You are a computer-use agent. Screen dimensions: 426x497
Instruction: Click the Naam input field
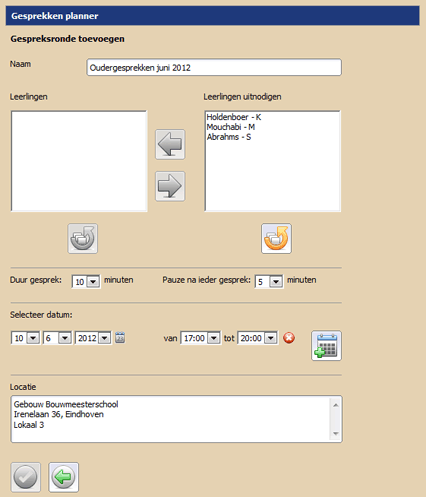click(x=214, y=67)
